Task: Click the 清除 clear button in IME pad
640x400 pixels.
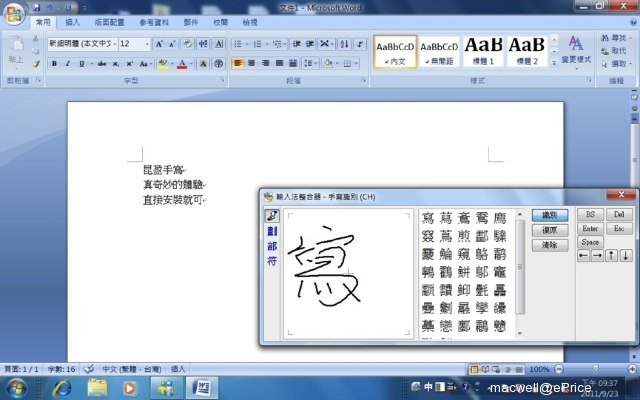Action: 550,245
